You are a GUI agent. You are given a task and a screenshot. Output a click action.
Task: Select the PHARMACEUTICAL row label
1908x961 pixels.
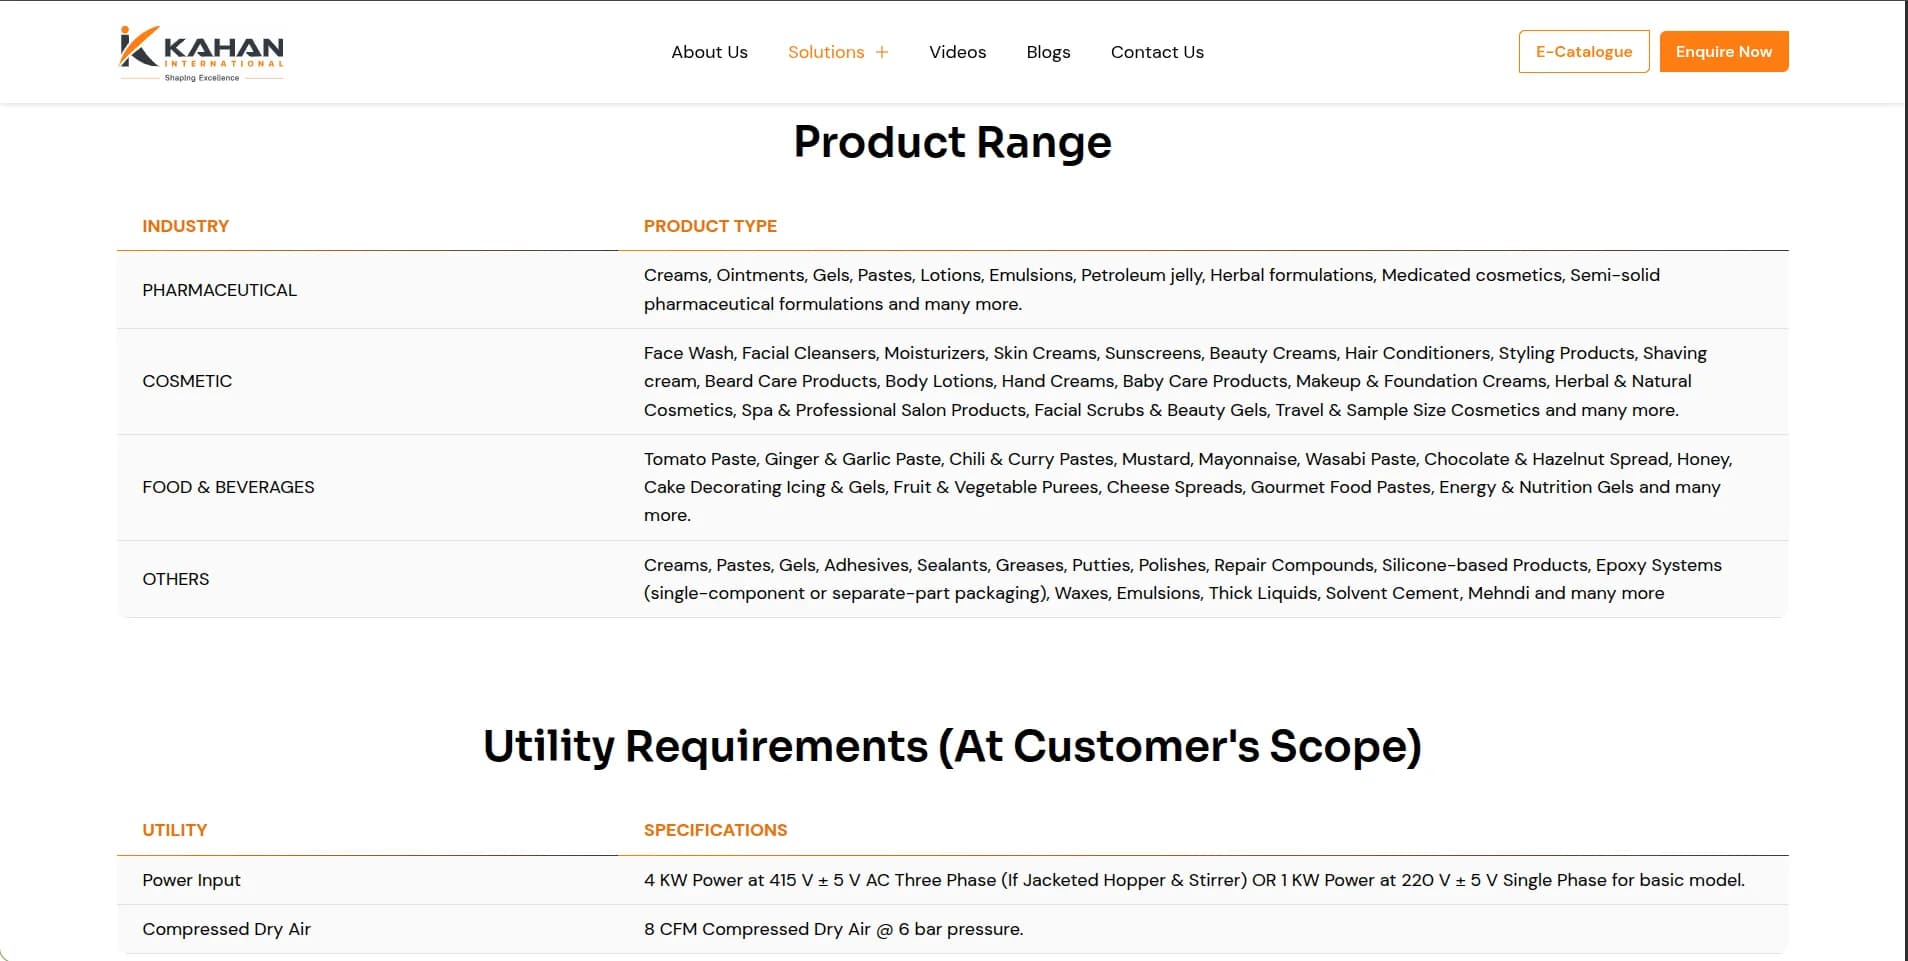coord(220,290)
